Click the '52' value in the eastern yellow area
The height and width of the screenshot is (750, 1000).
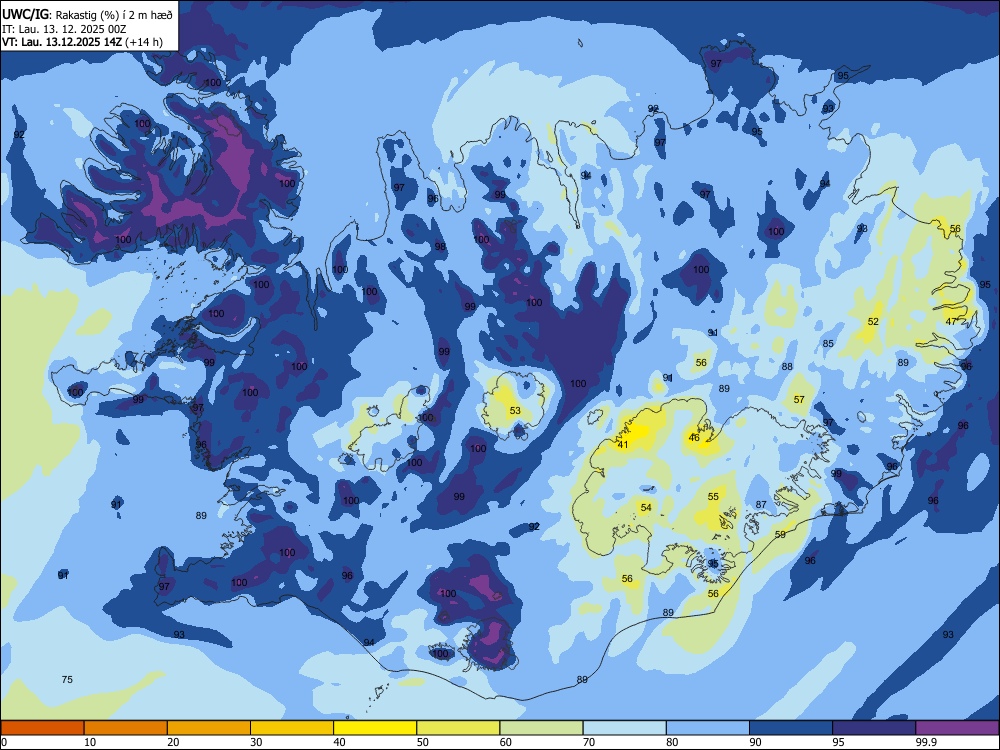coord(873,321)
